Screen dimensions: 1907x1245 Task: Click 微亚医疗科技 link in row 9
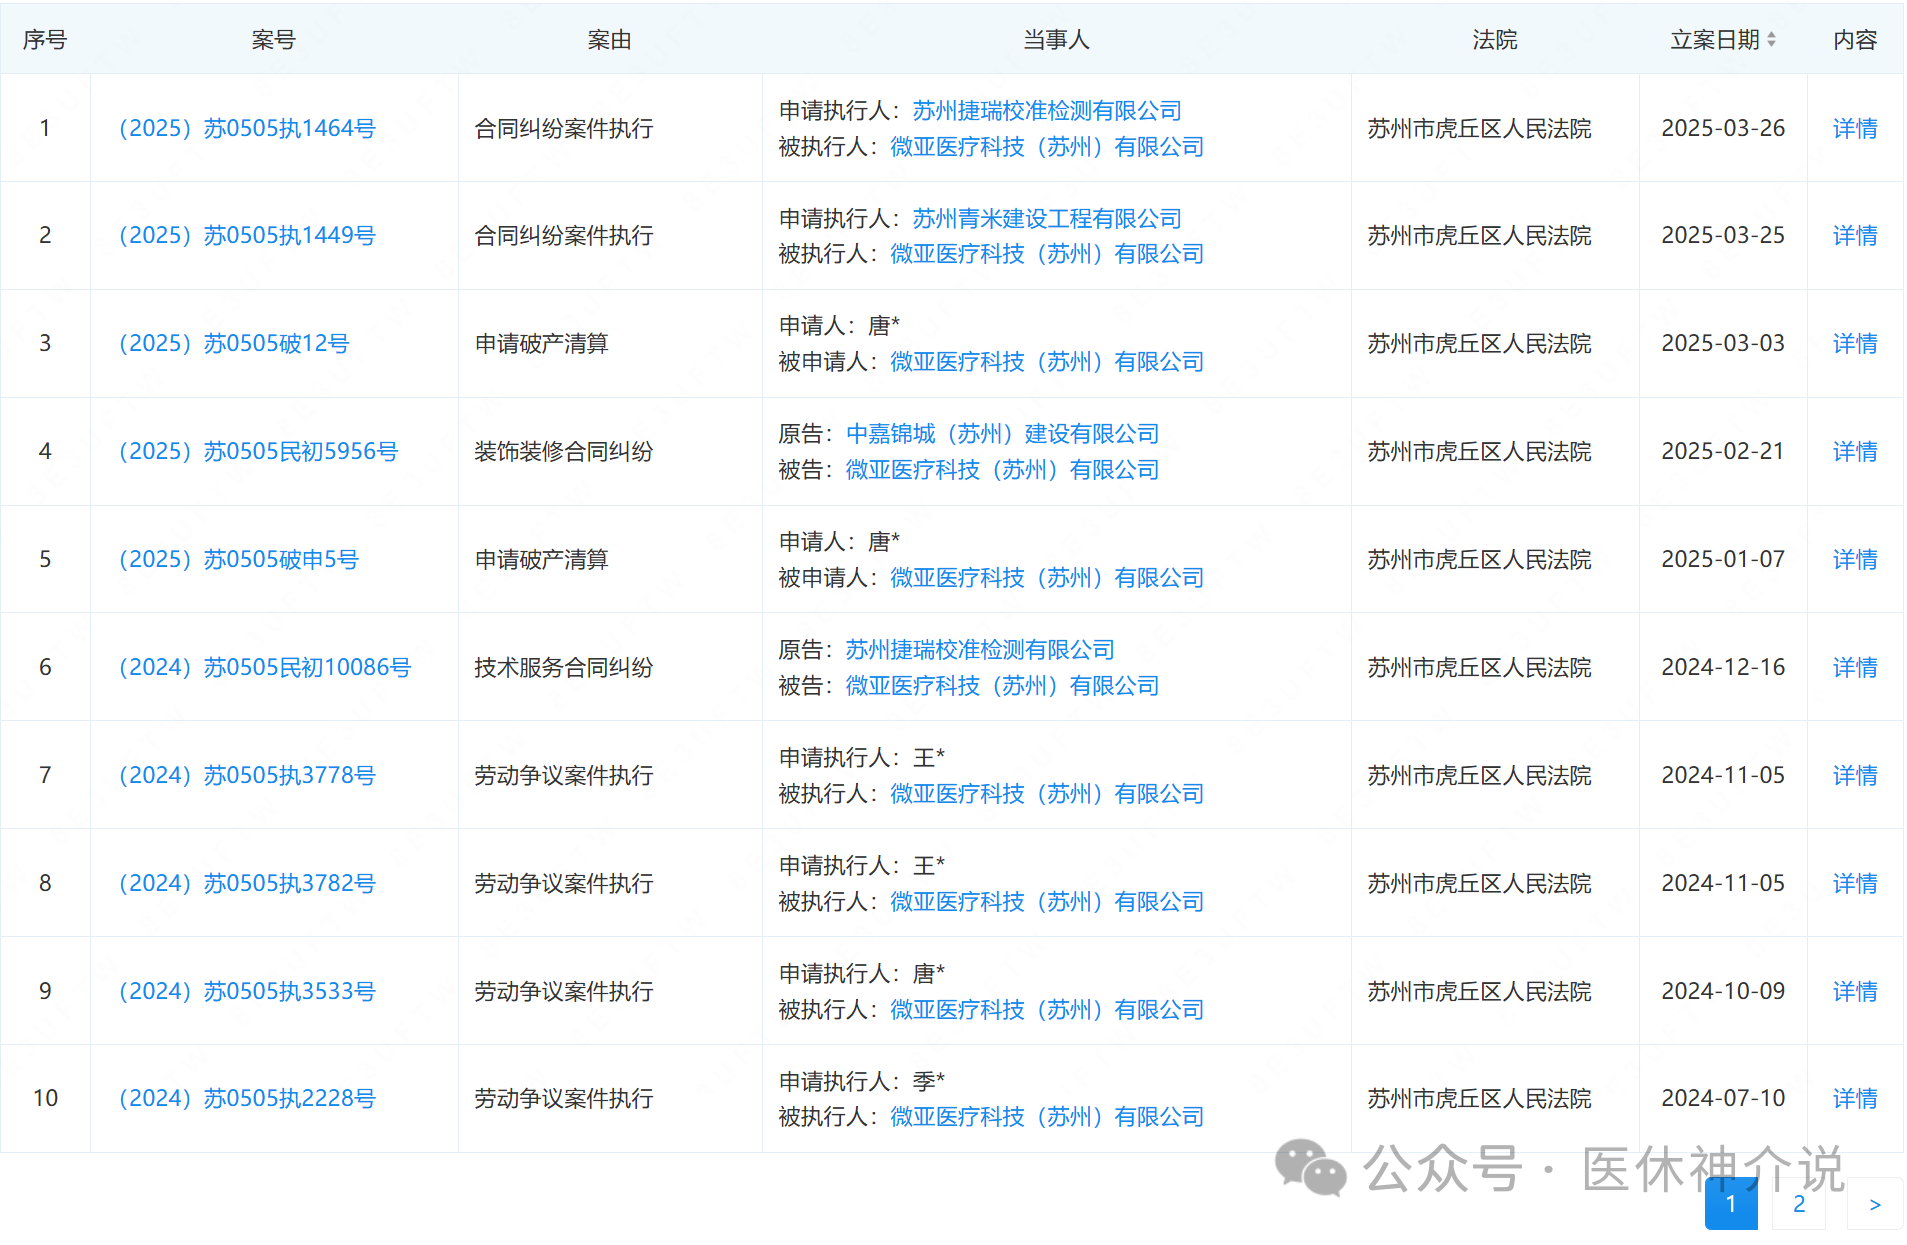click(1047, 1009)
